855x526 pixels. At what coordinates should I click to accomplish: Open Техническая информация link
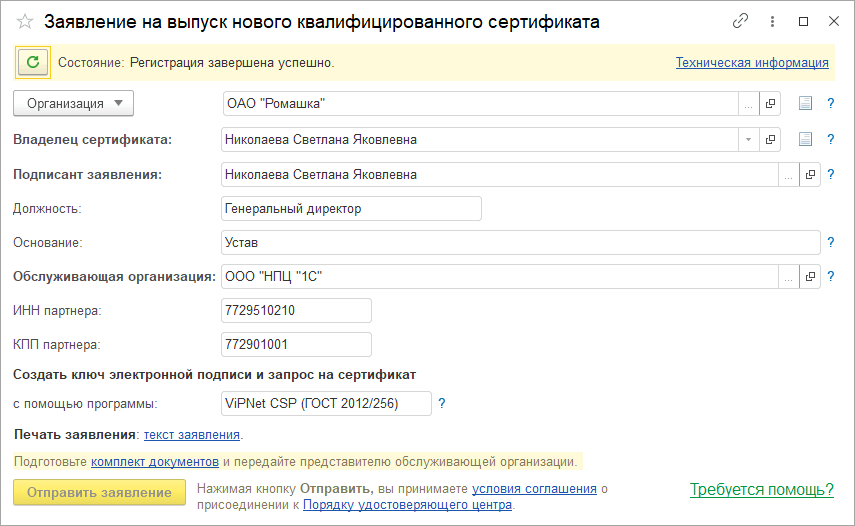pos(752,62)
